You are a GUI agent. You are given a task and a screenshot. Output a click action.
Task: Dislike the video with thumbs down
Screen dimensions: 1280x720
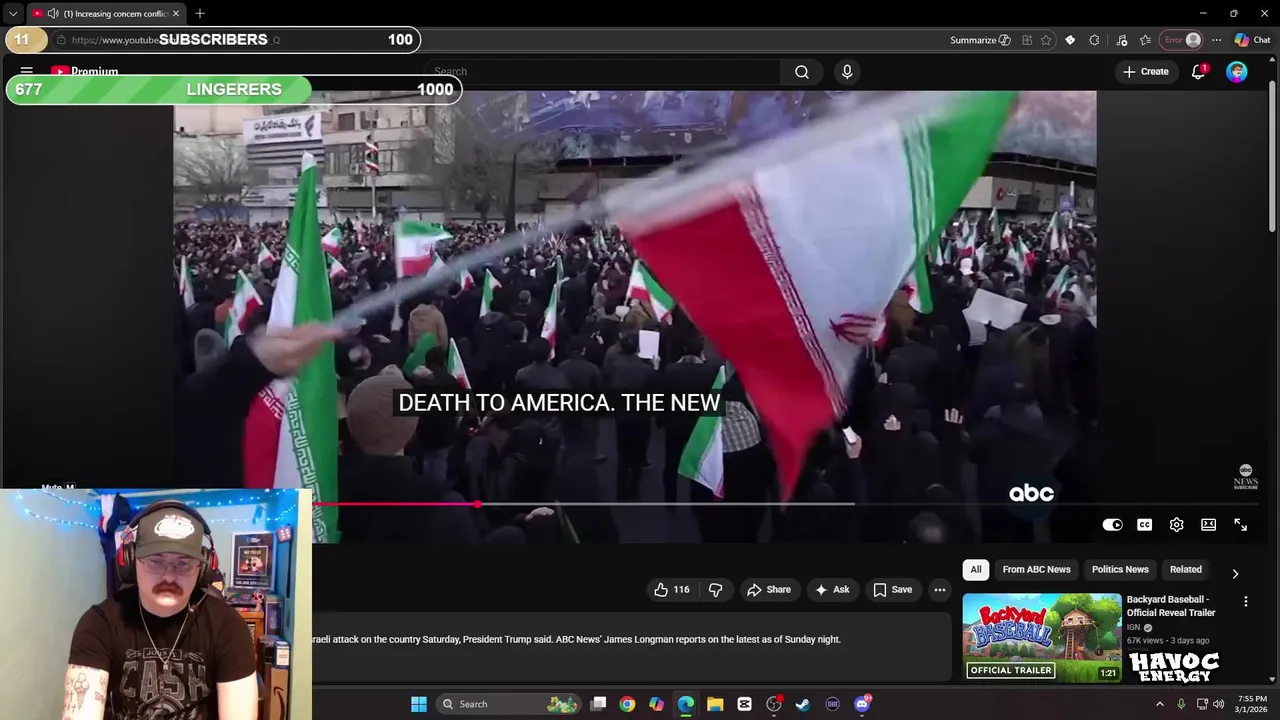715,590
